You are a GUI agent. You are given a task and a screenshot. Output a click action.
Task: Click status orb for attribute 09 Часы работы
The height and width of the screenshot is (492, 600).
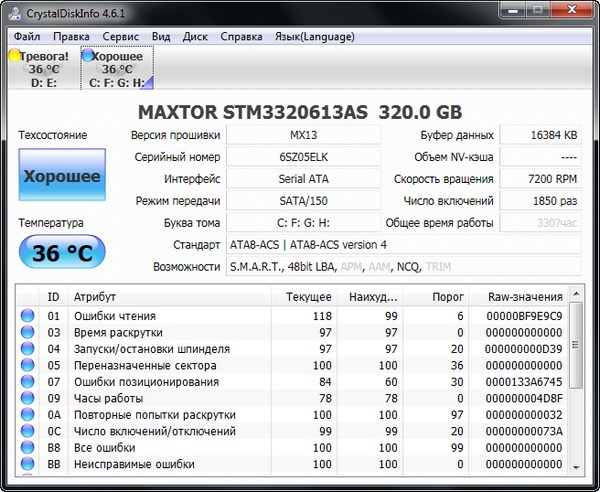(x=28, y=398)
